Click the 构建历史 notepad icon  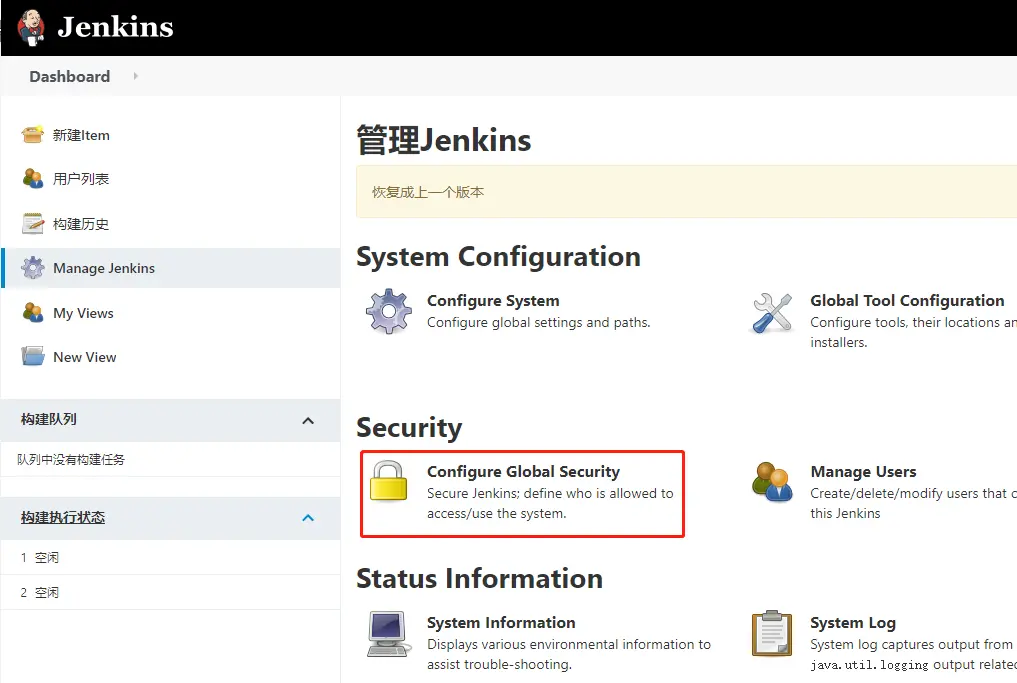(x=33, y=224)
